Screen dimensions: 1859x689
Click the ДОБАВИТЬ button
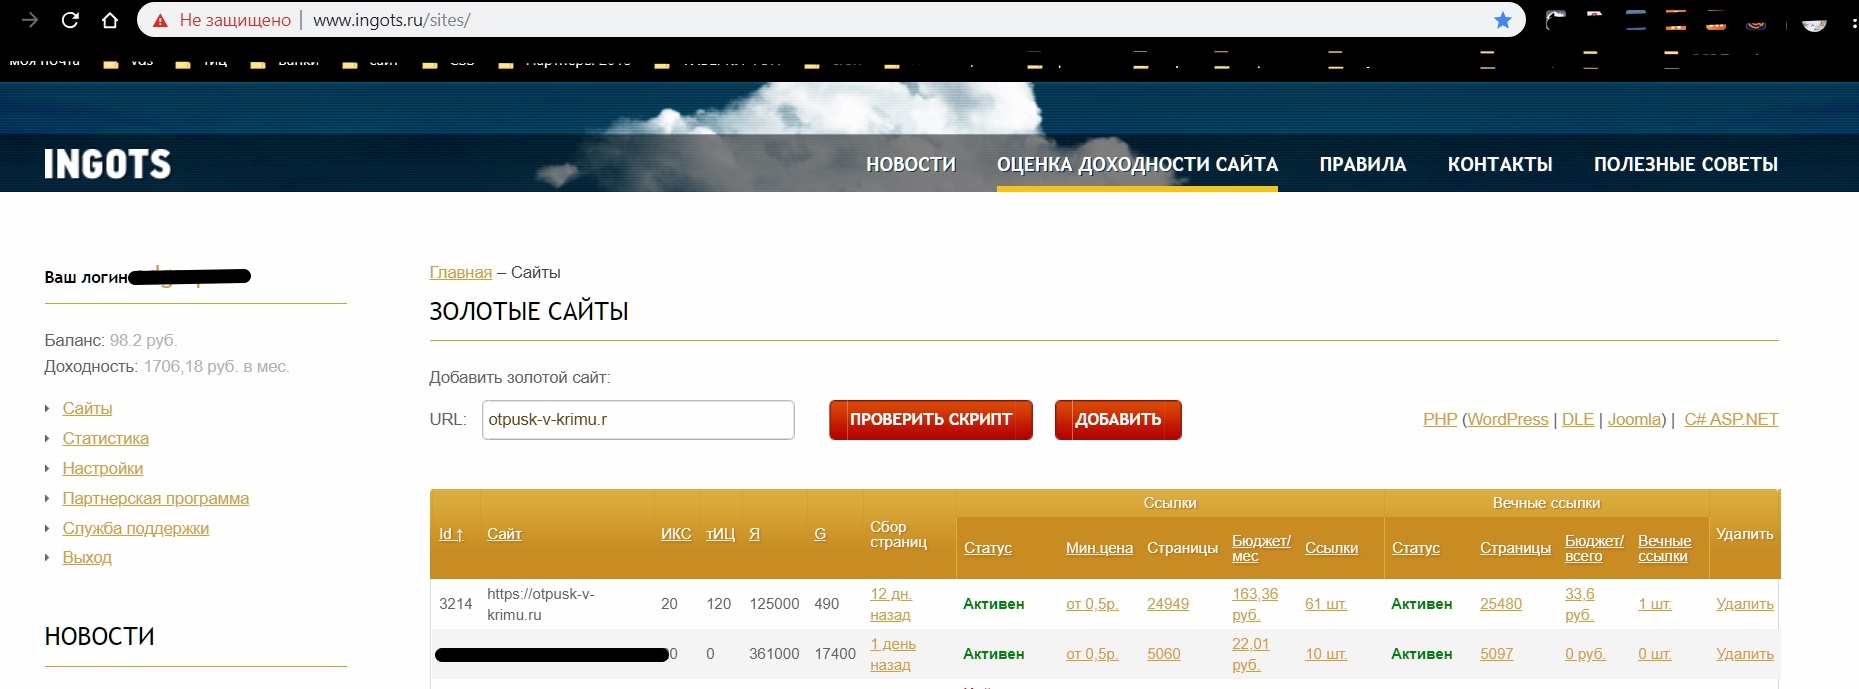click(1118, 420)
